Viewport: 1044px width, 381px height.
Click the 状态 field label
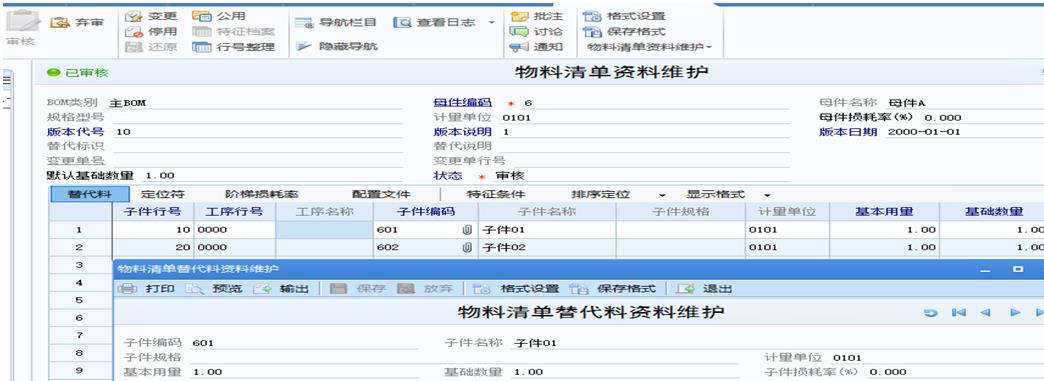[448, 175]
